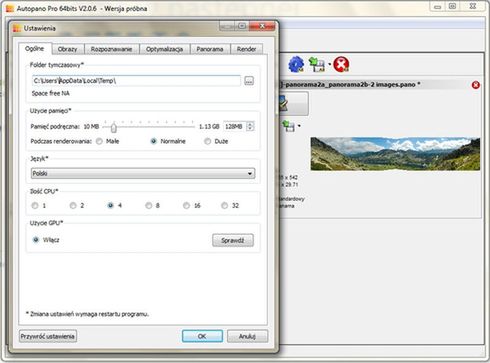Close the panorama2a_panorama2b pano entry red X
This screenshot has height=363, width=490.
(476, 85)
